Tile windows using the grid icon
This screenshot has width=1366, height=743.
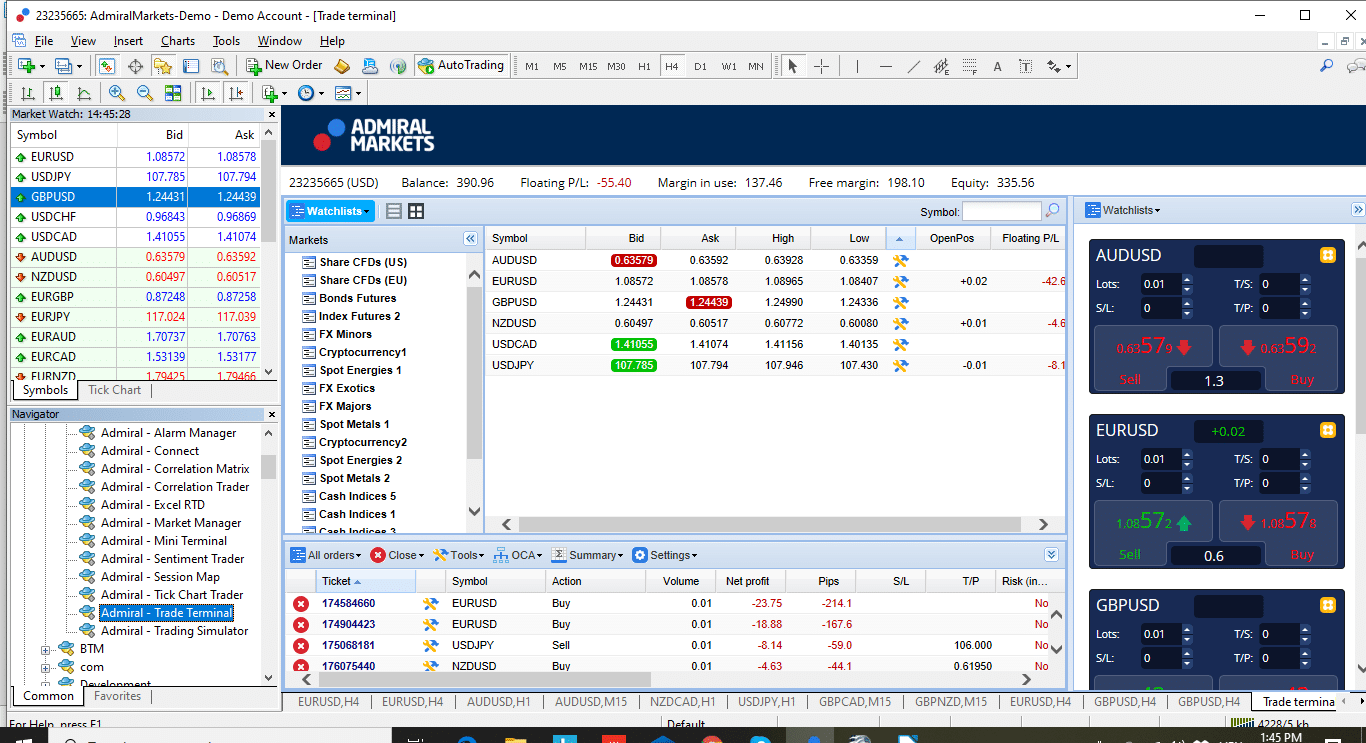173,93
